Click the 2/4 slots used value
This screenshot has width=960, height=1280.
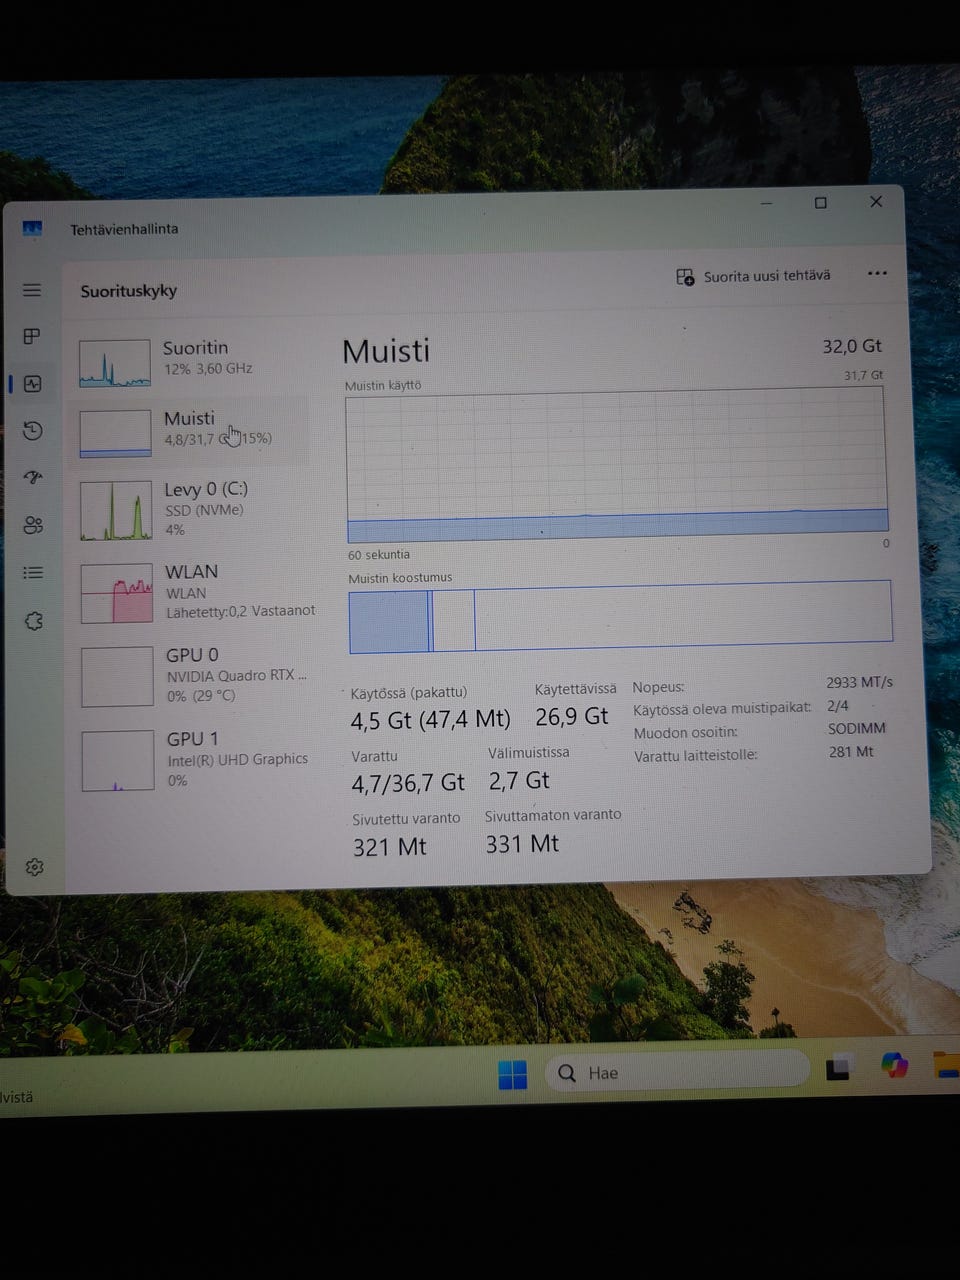(838, 705)
